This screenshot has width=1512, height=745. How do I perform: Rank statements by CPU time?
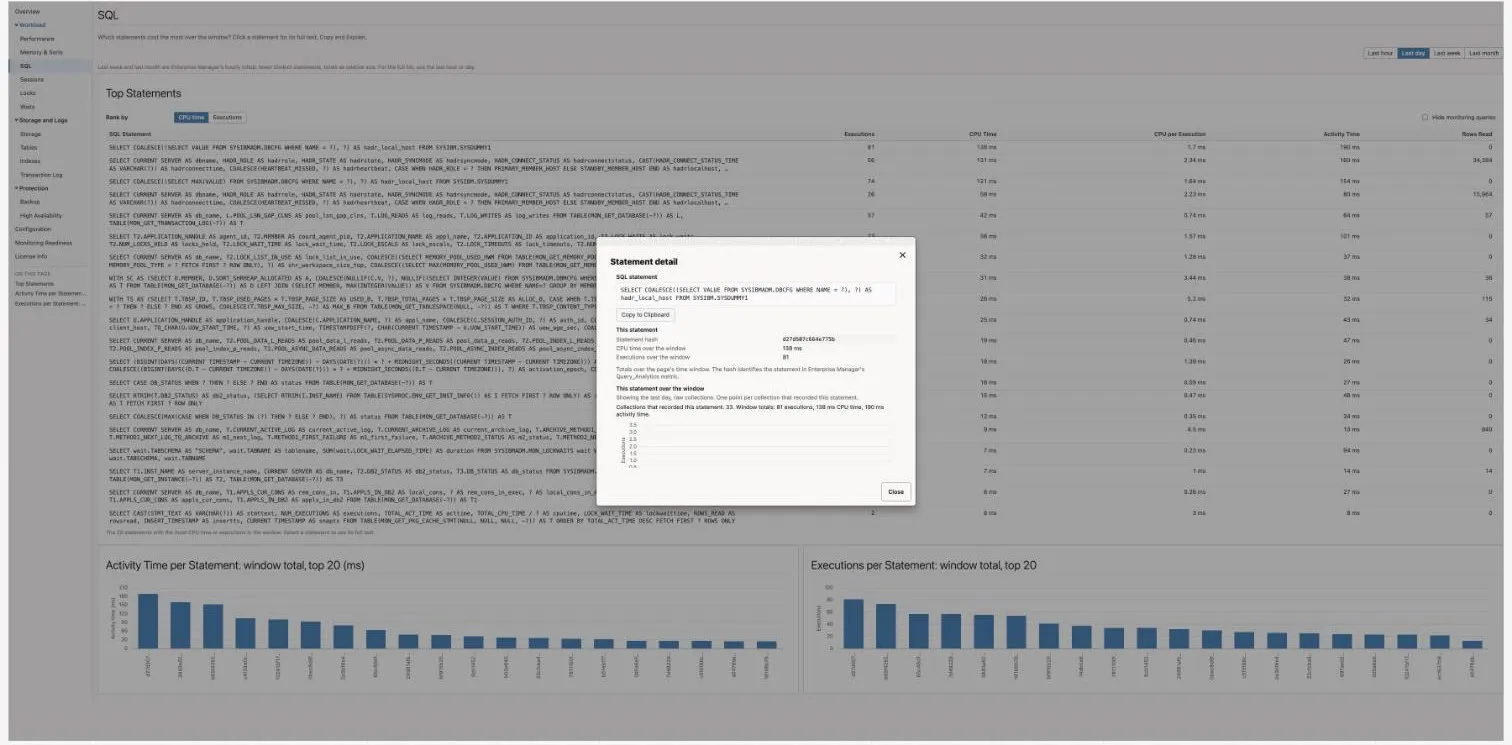coord(191,117)
